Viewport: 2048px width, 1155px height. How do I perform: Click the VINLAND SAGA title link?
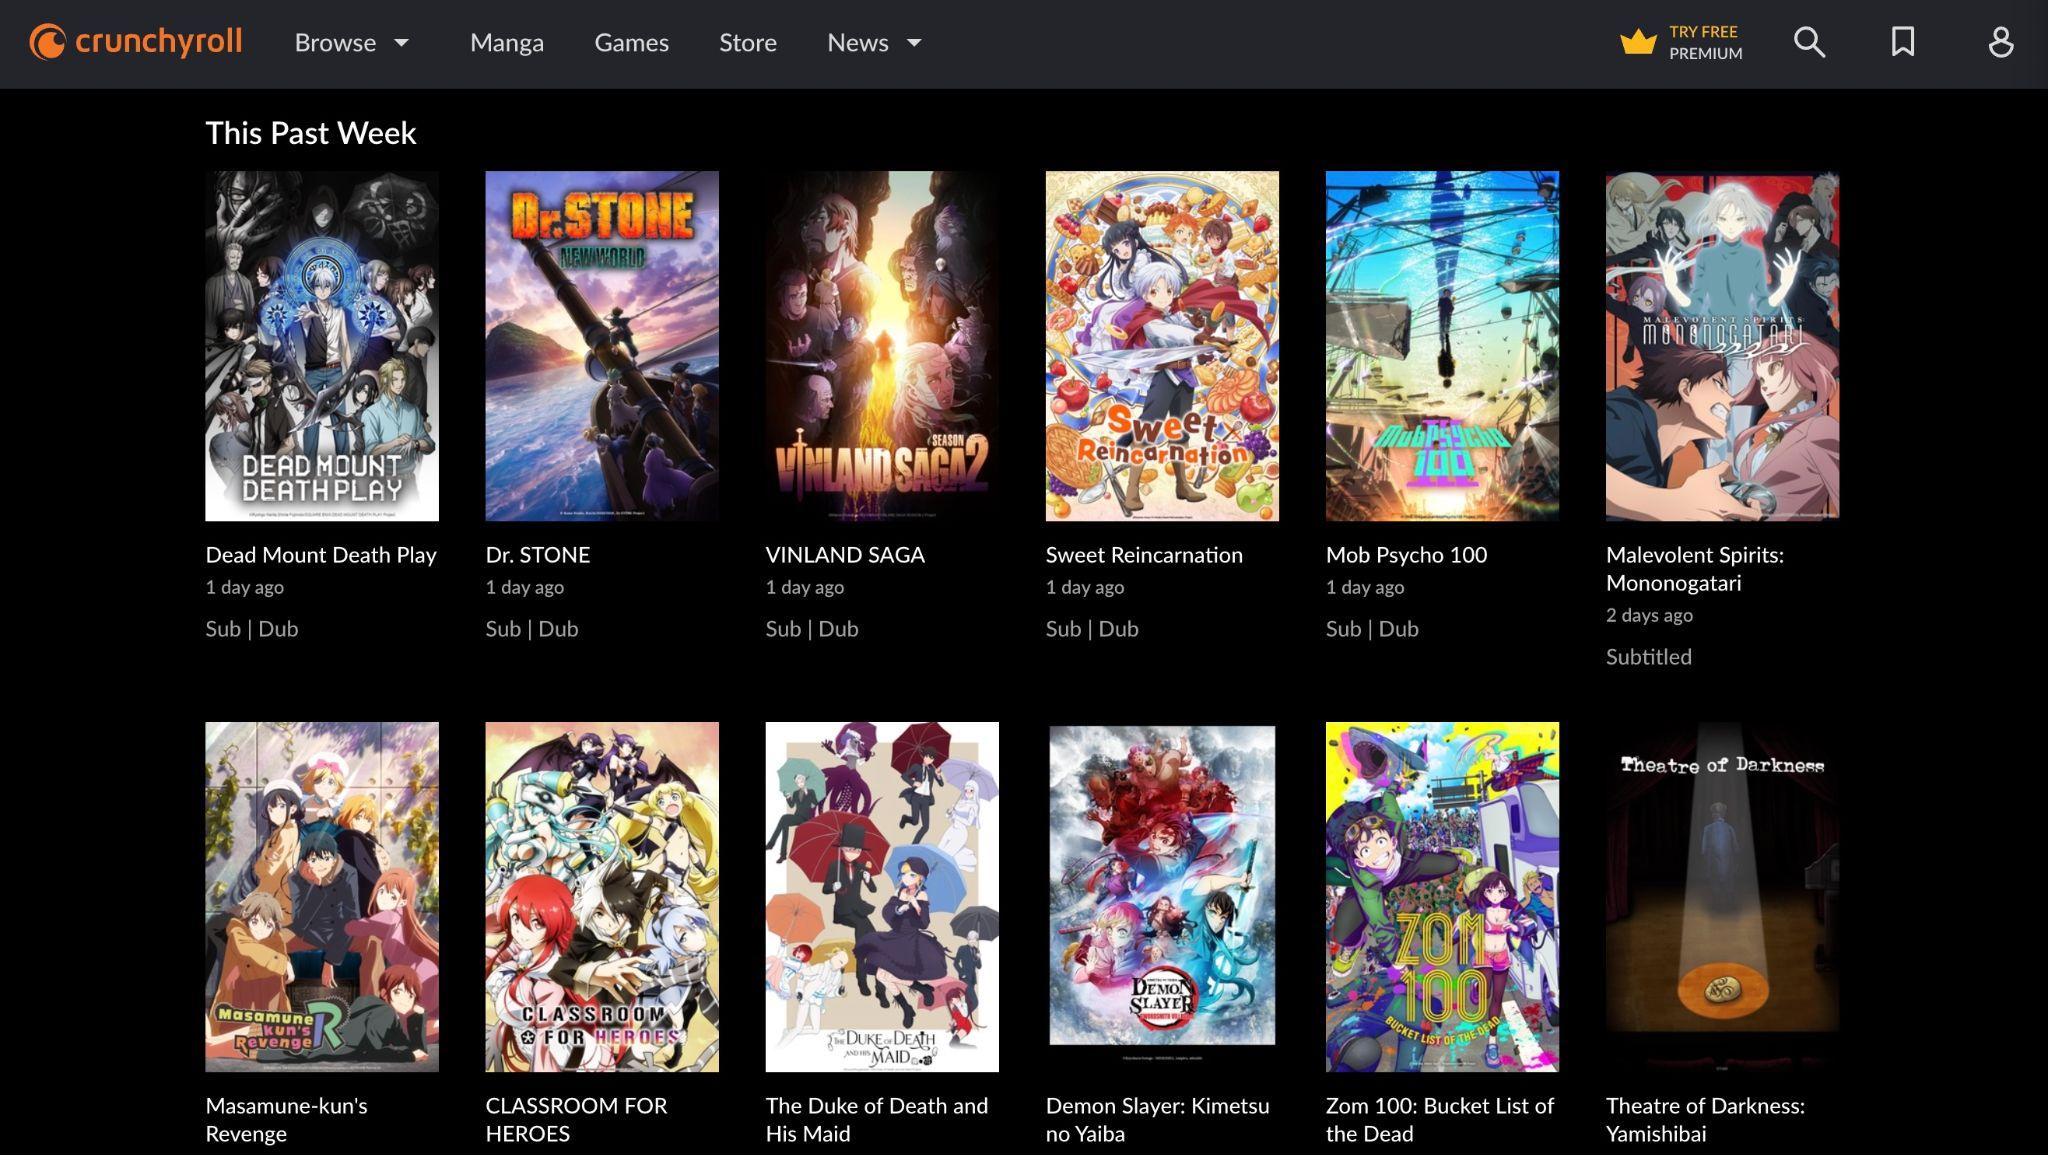pyautogui.click(x=845, y=555)
